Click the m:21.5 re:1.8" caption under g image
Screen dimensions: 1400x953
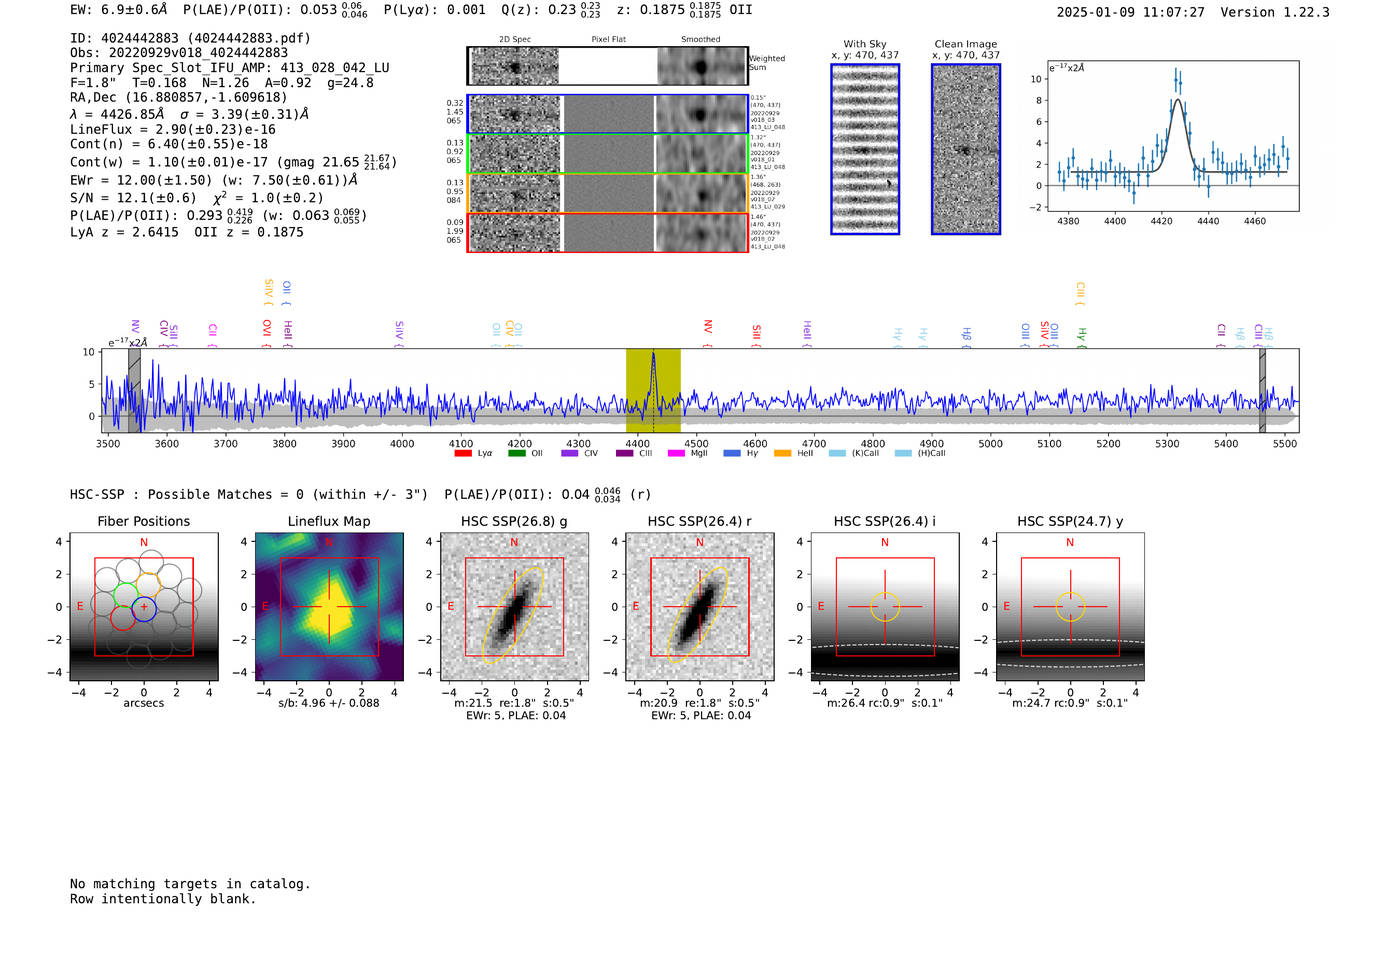tap(514, 703)
